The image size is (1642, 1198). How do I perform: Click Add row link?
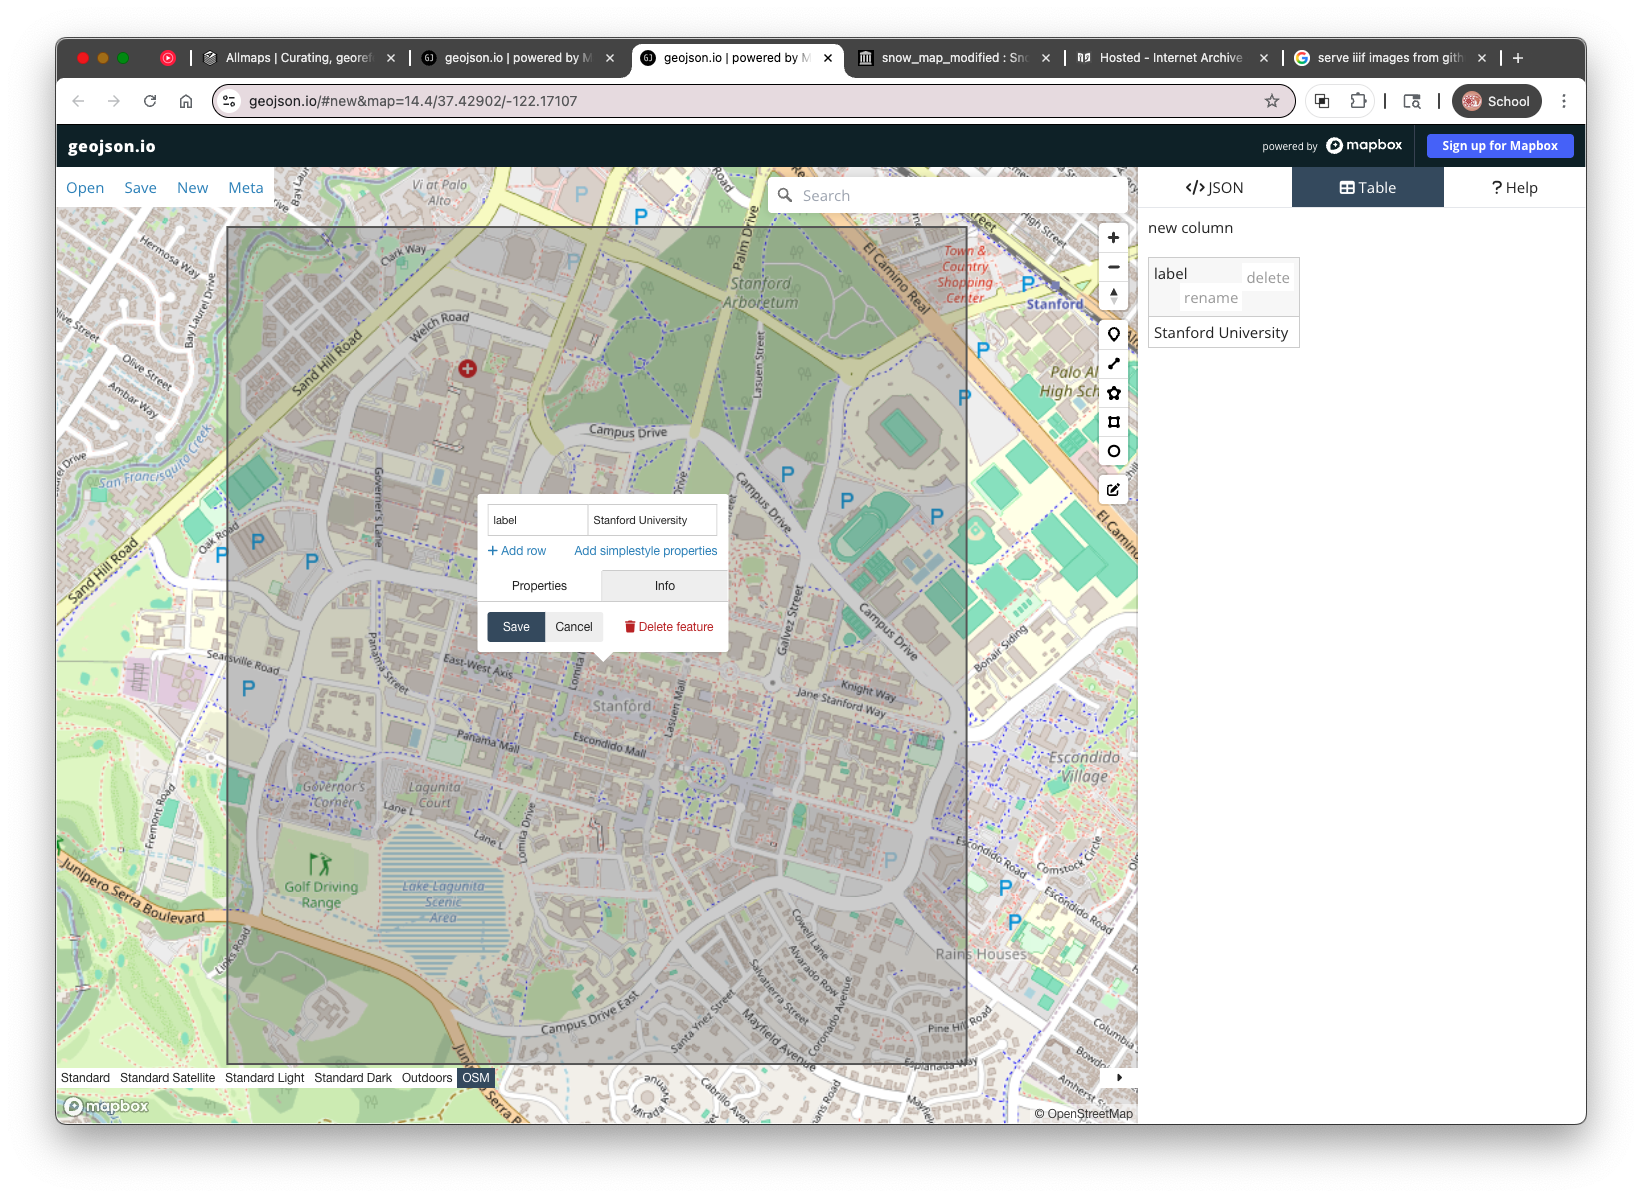(x=517, y=551)
